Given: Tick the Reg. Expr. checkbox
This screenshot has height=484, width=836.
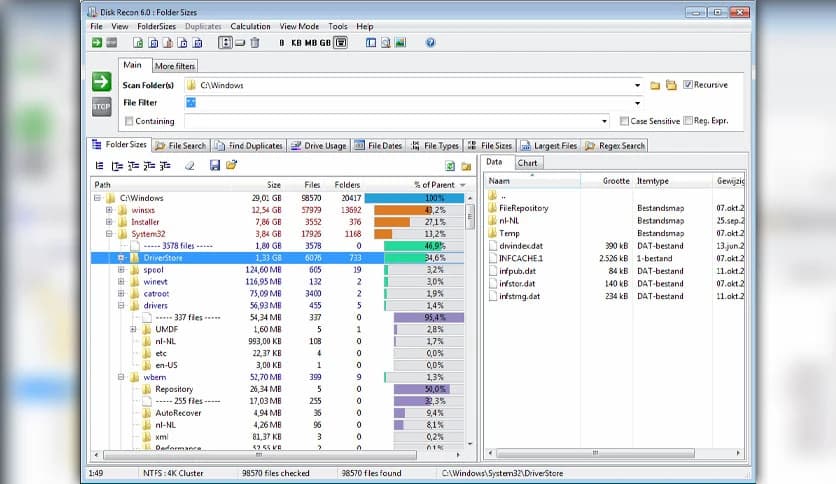Looking at the screenshot, I should pos(688,120).
